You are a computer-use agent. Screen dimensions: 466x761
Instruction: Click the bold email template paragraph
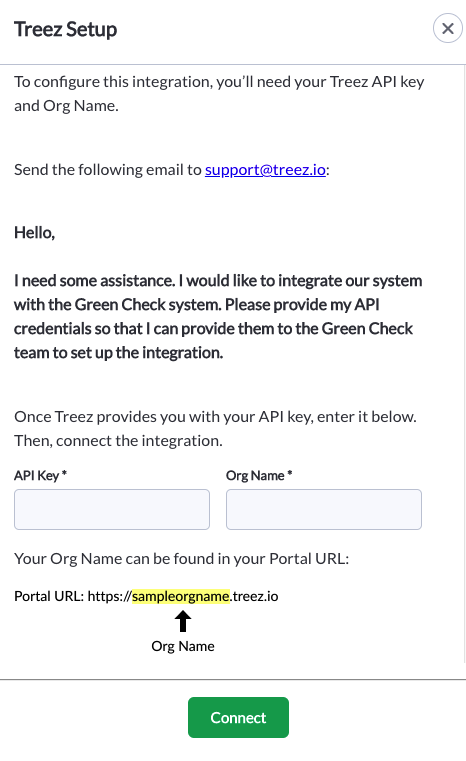point(218,316)
